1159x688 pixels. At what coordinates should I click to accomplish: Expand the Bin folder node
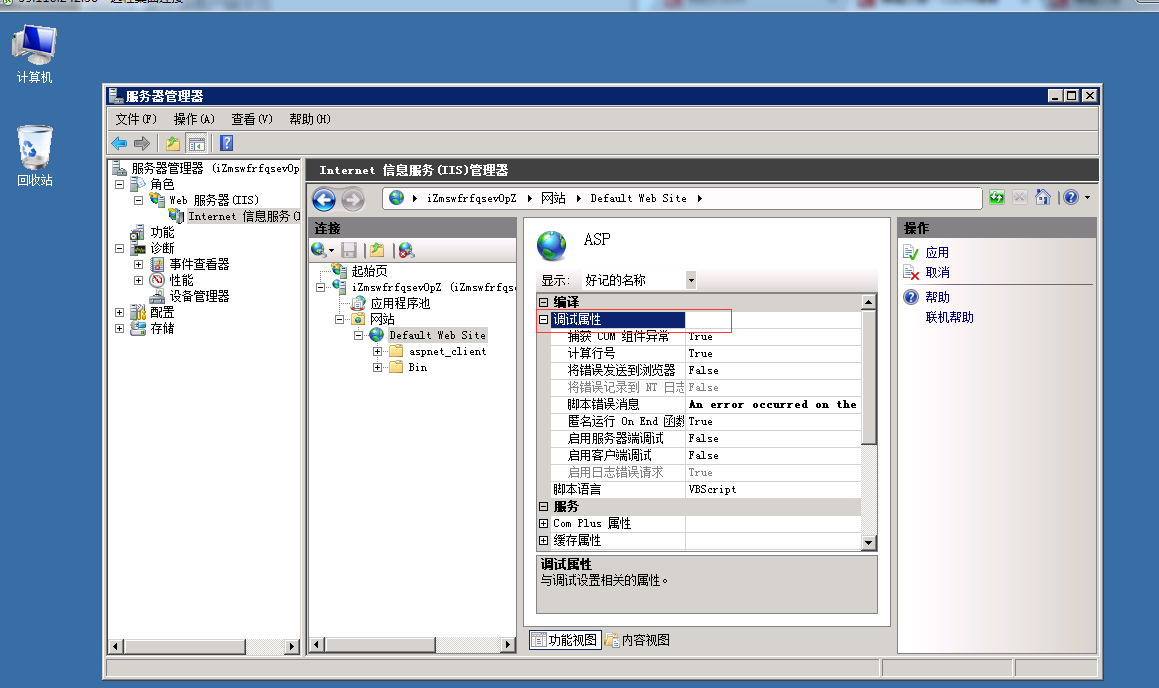click(378, 367)
